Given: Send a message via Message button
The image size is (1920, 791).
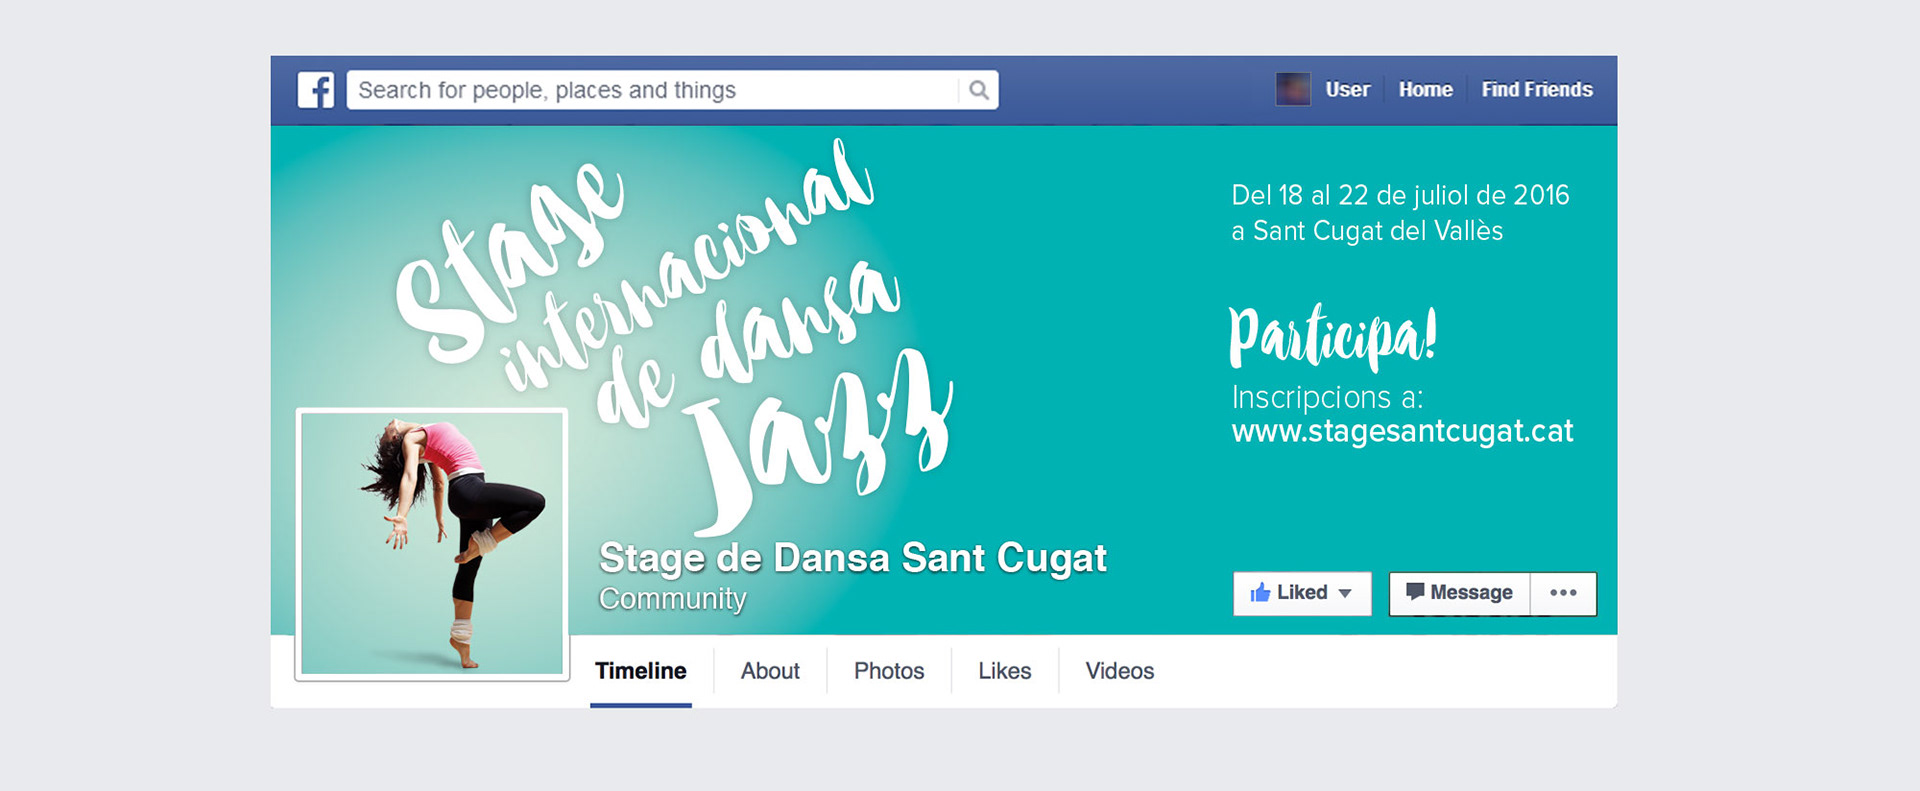Looking at the screenshot, I should pos(1460,593).
